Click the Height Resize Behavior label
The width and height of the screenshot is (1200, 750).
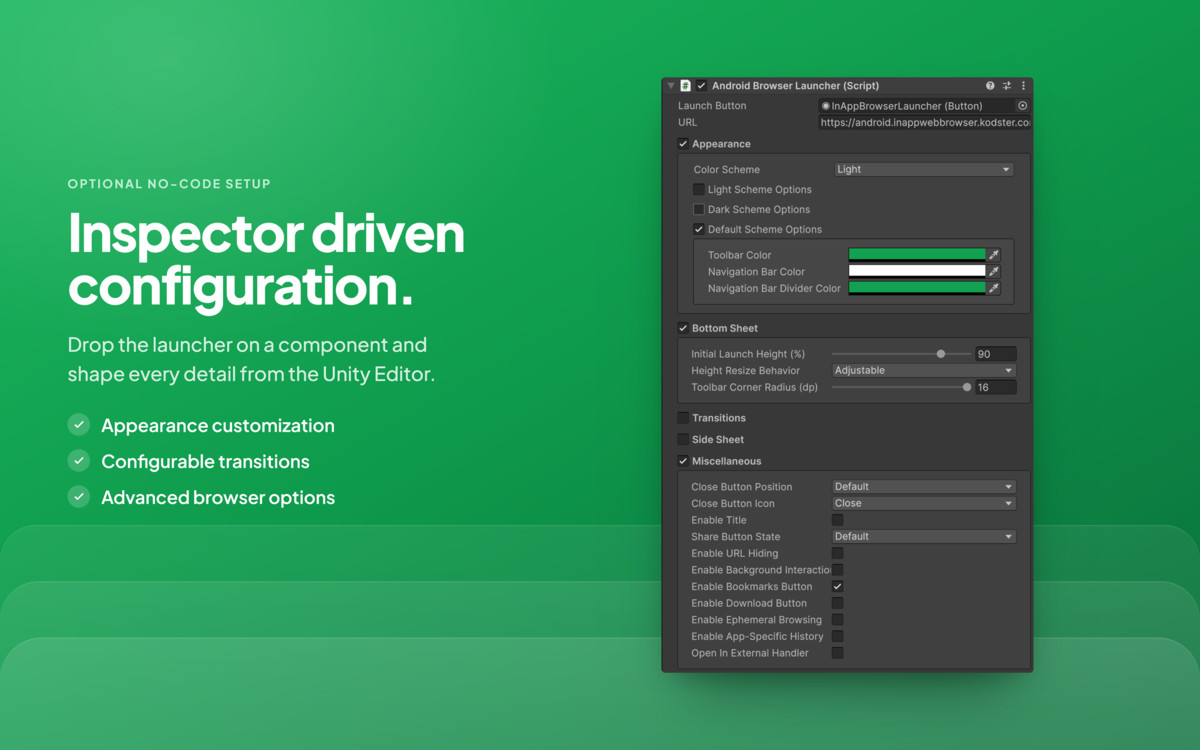pos(746,371)
